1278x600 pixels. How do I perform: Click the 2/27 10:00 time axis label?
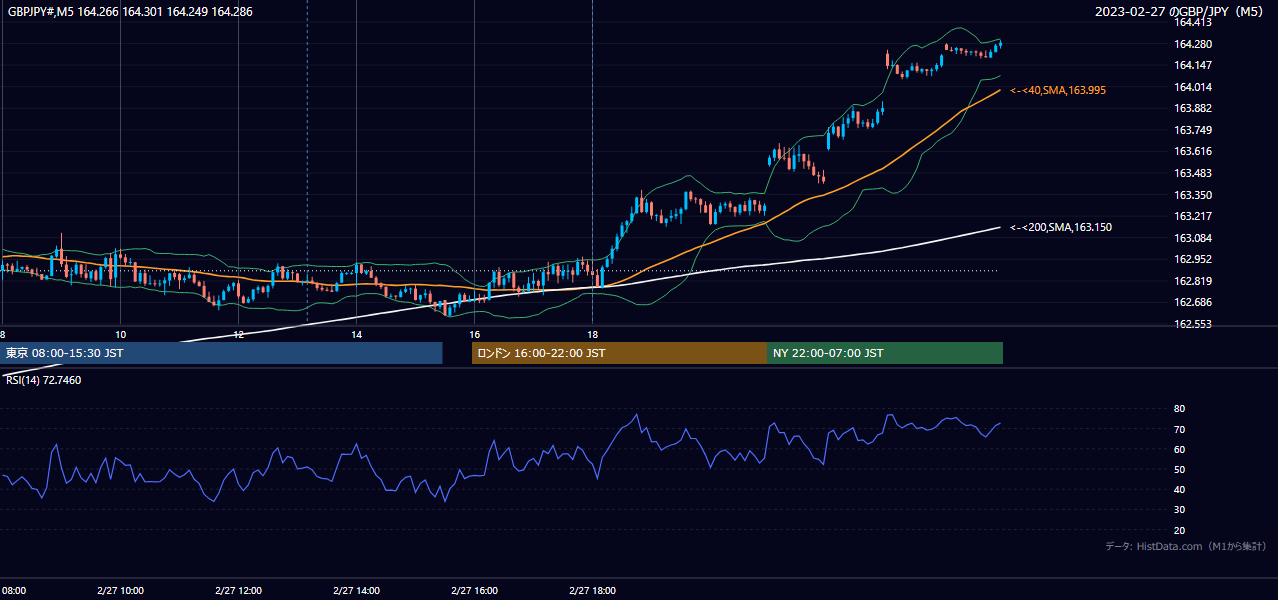[120, 590]
